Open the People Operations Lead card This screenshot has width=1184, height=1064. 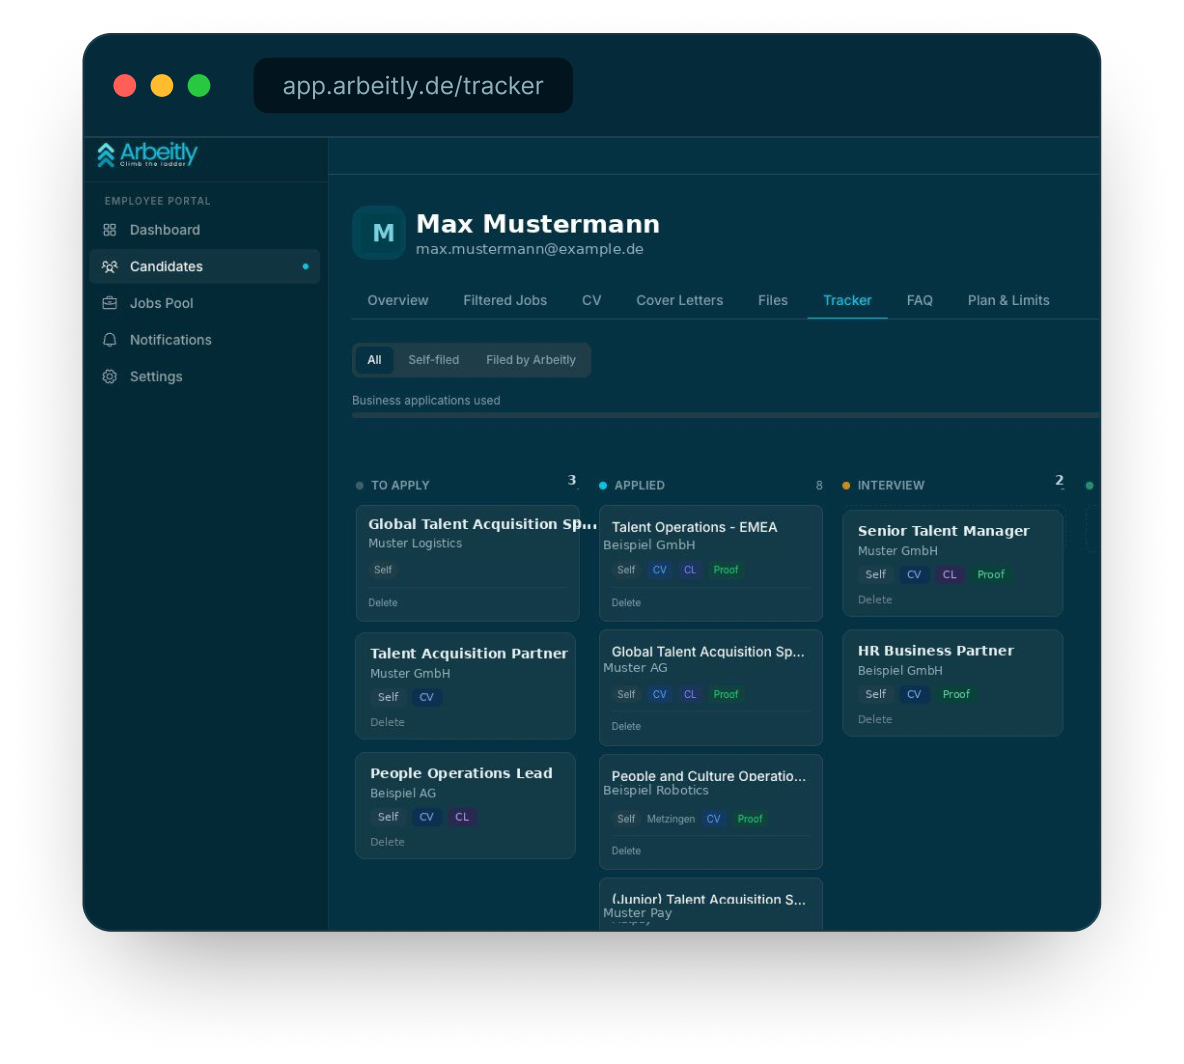point(465,805)
